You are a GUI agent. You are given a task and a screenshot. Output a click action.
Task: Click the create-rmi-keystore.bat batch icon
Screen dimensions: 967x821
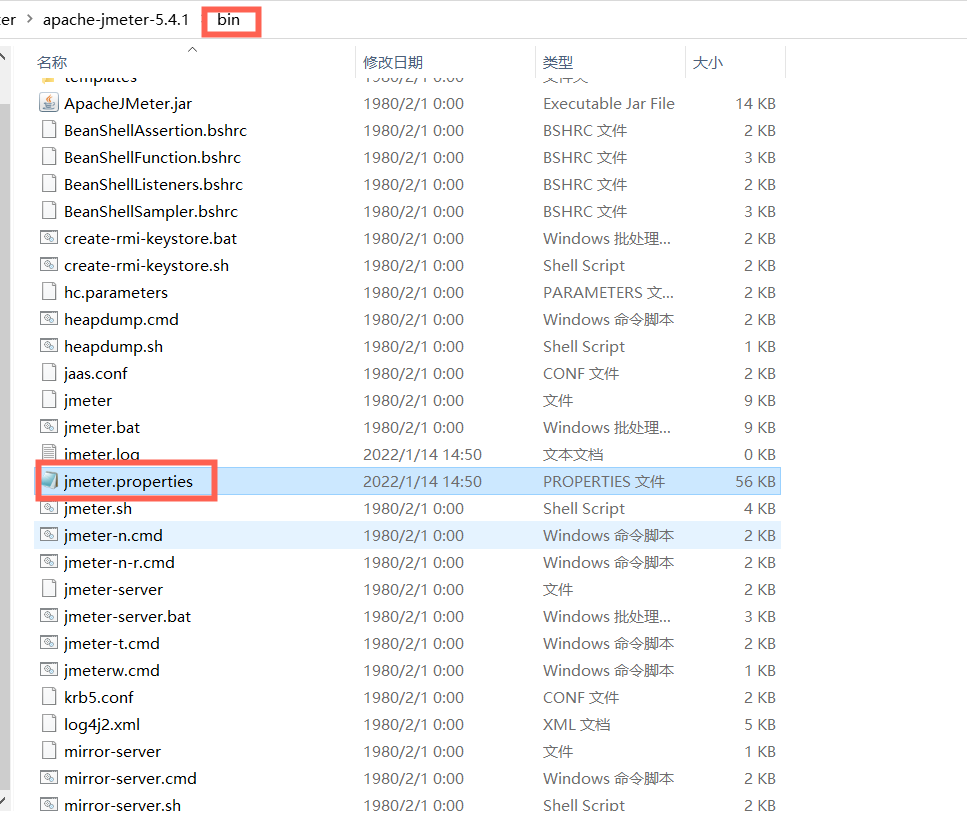coord(49,238)
